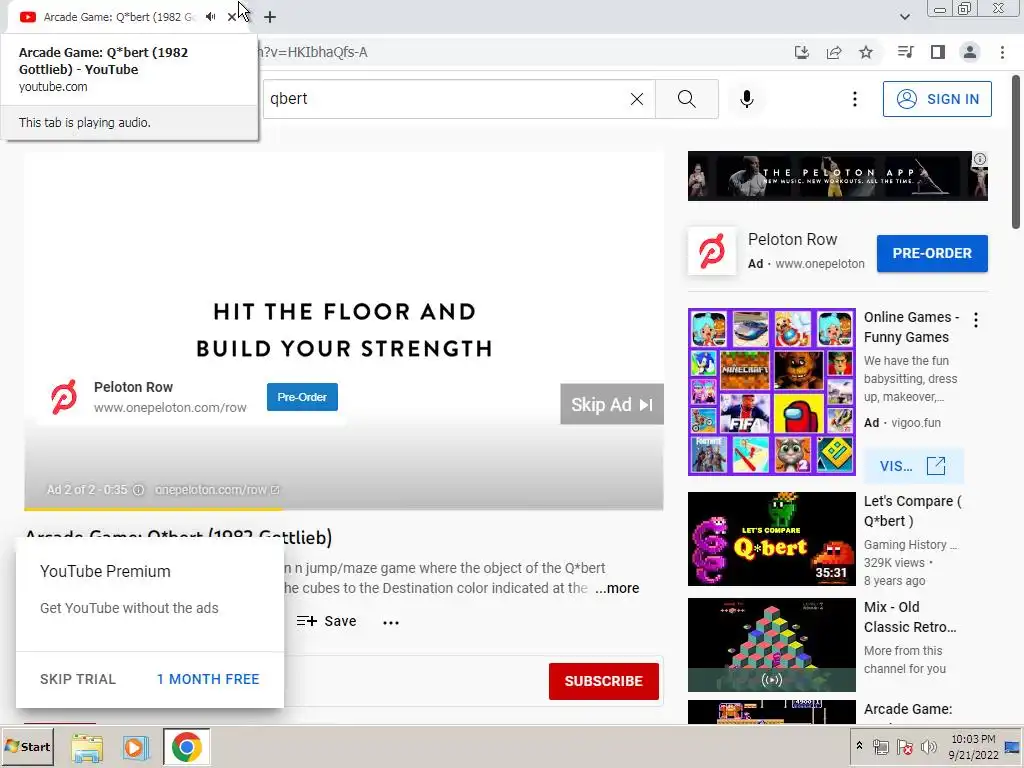Click the ad info icon beside Ad 2 of 2
Viewport: 1024px width, 768px height.
tap(138, 490)
